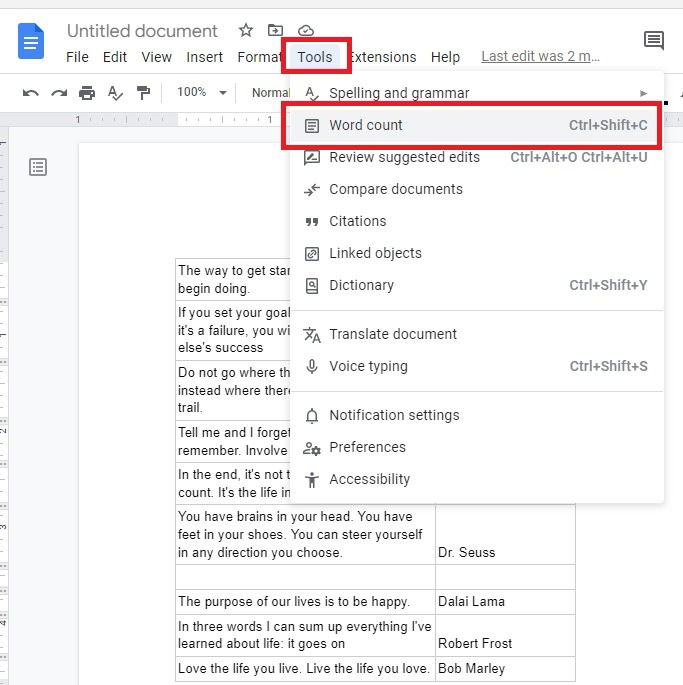Click the Word count menu icon

click(312, 126)
